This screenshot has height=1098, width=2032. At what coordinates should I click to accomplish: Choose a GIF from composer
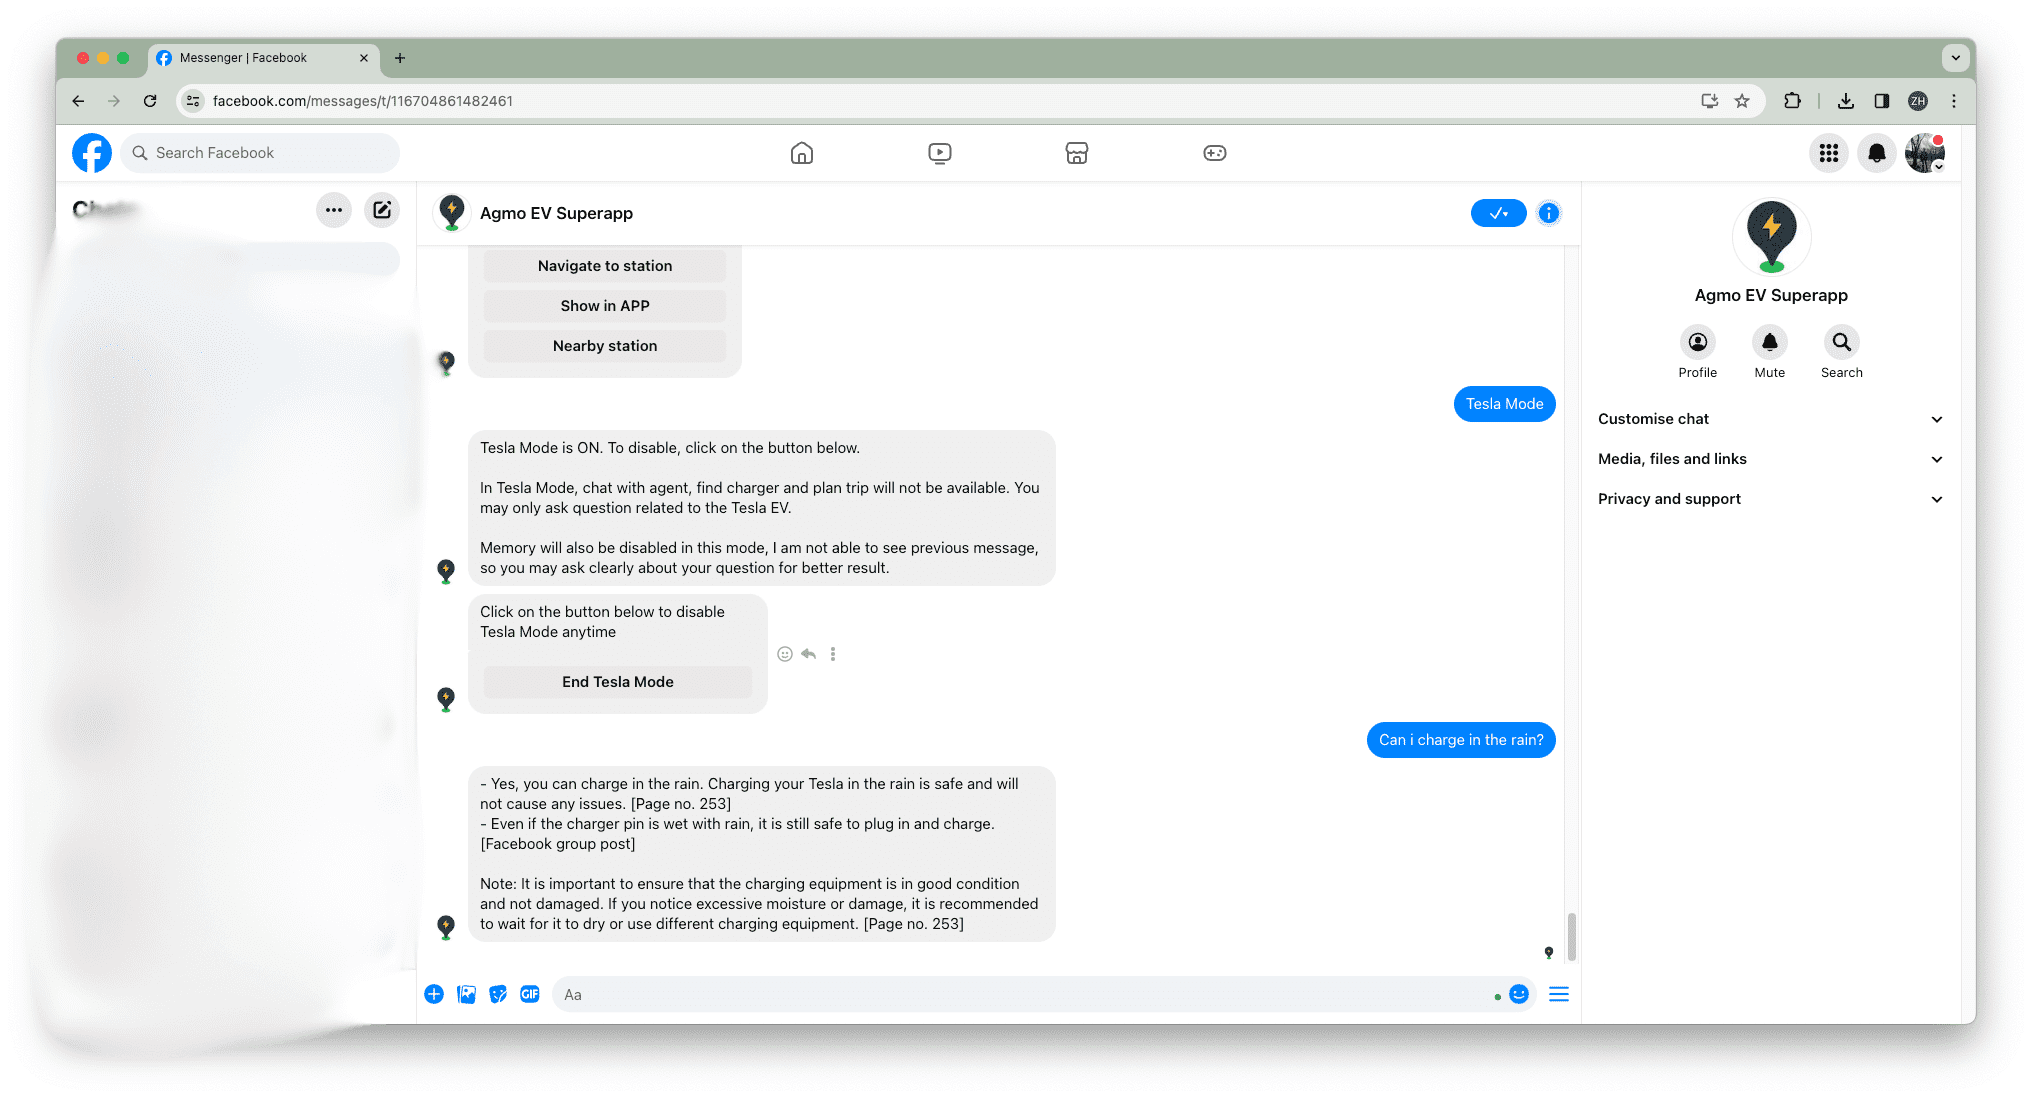[530, 994]
